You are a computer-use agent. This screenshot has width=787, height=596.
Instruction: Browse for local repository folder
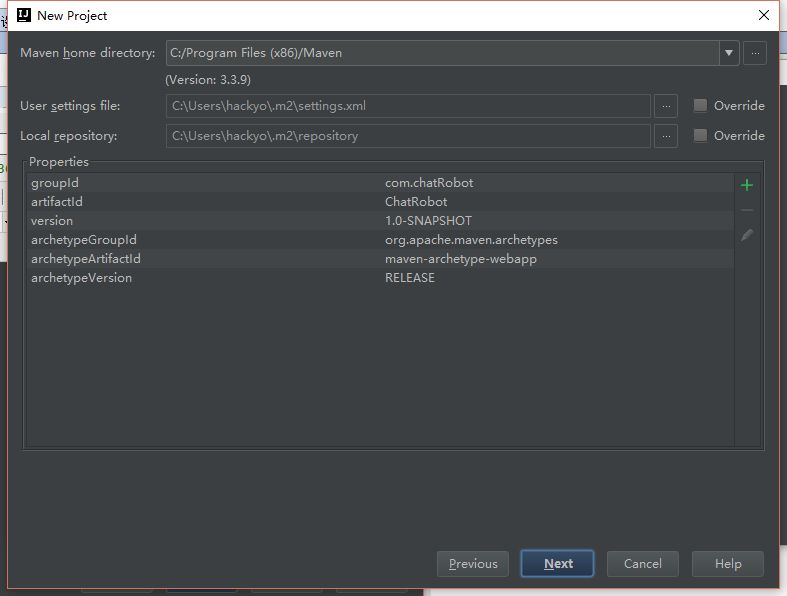click(x=665, y=136)
